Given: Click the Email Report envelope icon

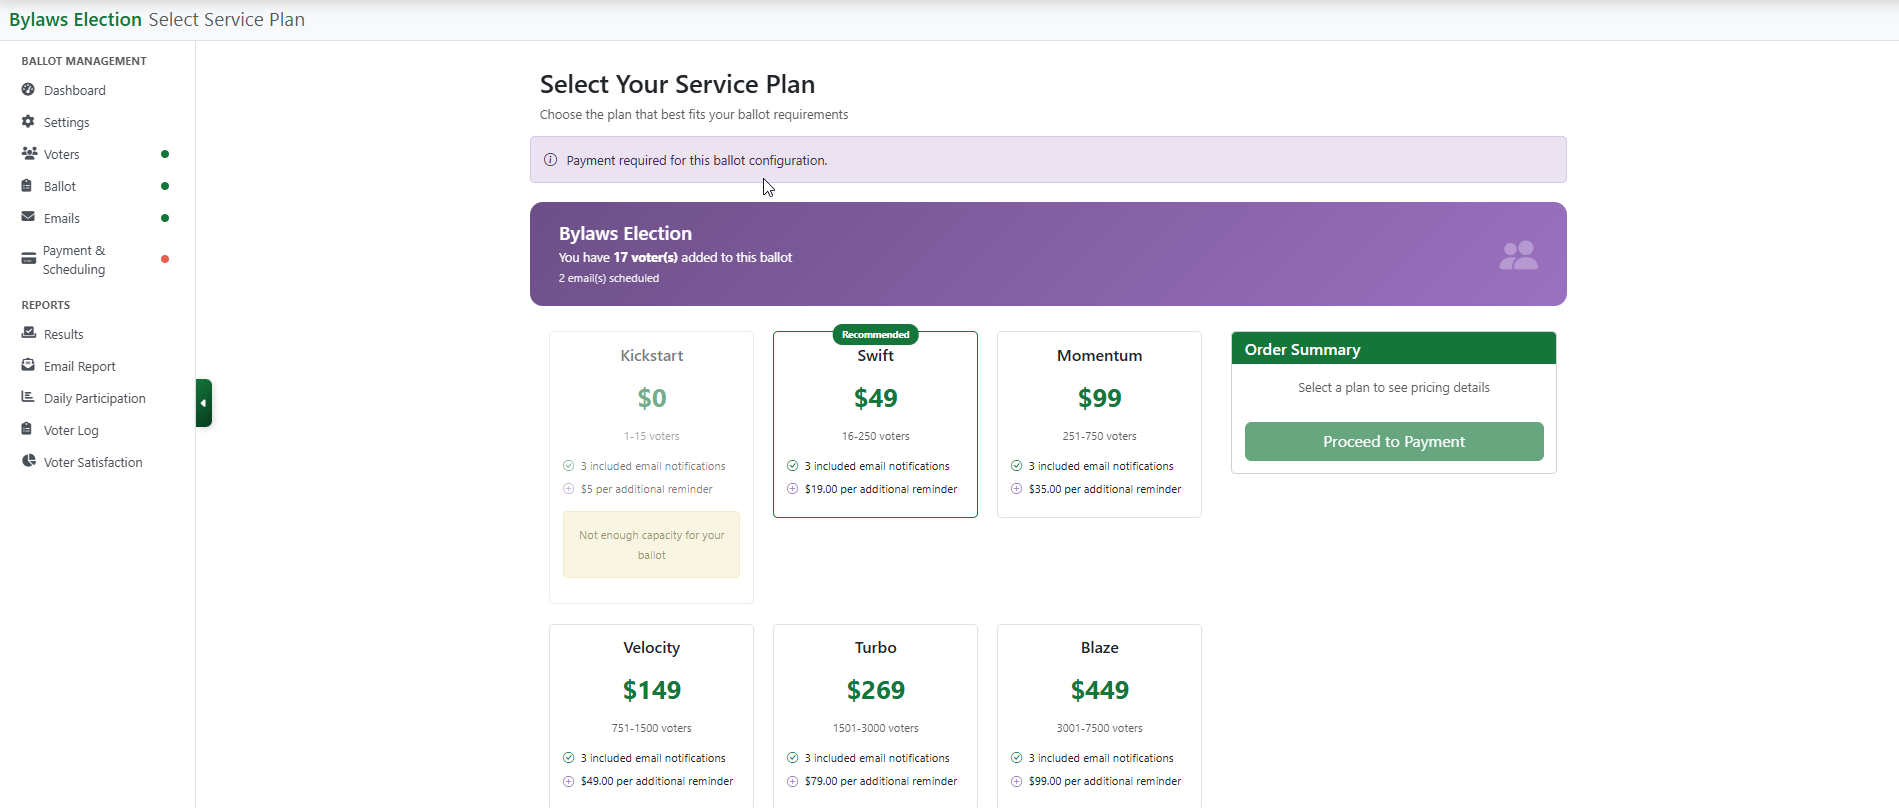Looking at the screenshot, I should click(x=28, y=365).
